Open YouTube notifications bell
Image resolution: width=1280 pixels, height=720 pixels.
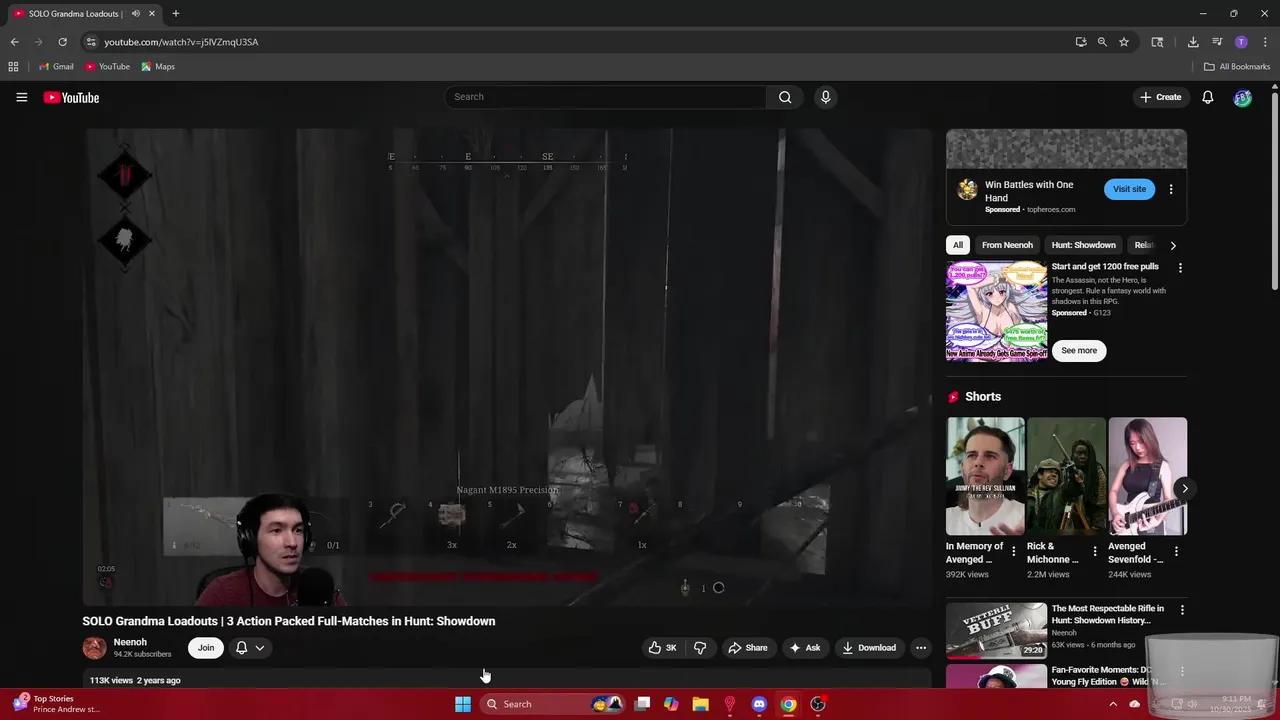pyautogui.click(x=1207, y=97)
